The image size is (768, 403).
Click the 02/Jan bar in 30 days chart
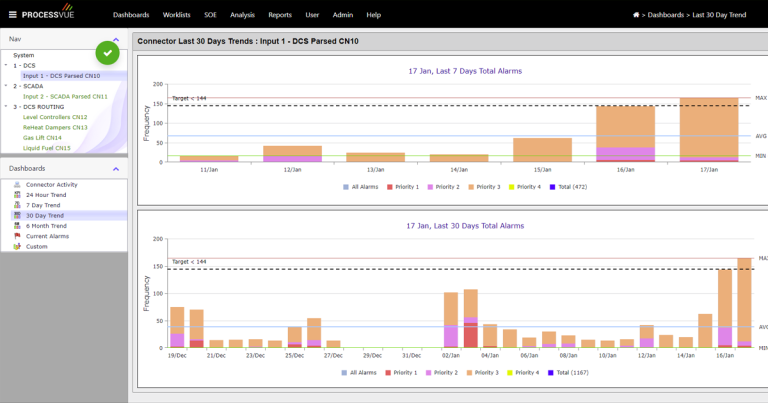[x=451, y=320]
